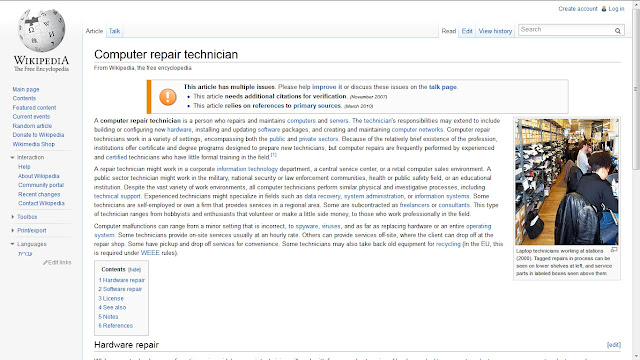Image resolution: width=640 pixels, height=360 pixels.
Task: Open the Edit tab
Action: 467,31
